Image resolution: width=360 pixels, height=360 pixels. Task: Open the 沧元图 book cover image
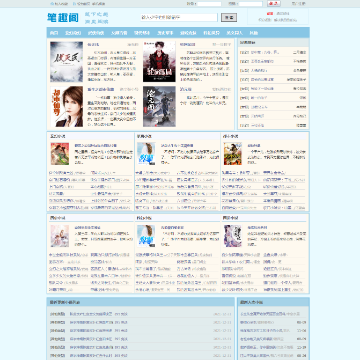[159, 107]
